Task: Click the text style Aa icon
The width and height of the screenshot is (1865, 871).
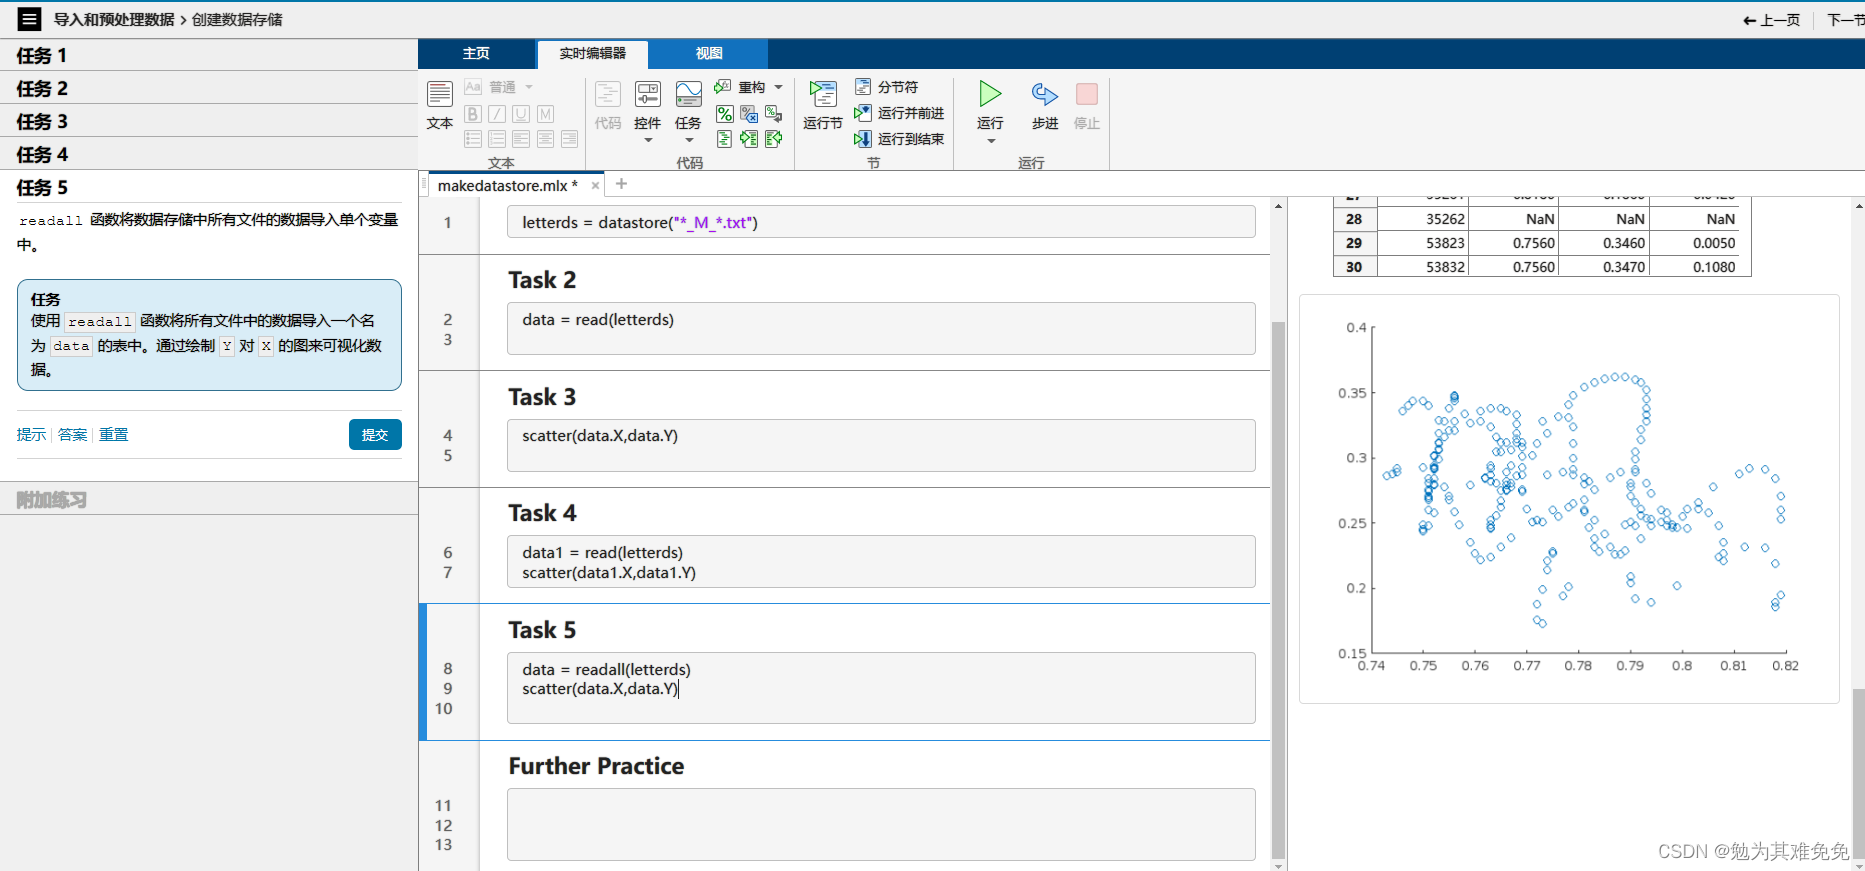Action: point(473,87)
